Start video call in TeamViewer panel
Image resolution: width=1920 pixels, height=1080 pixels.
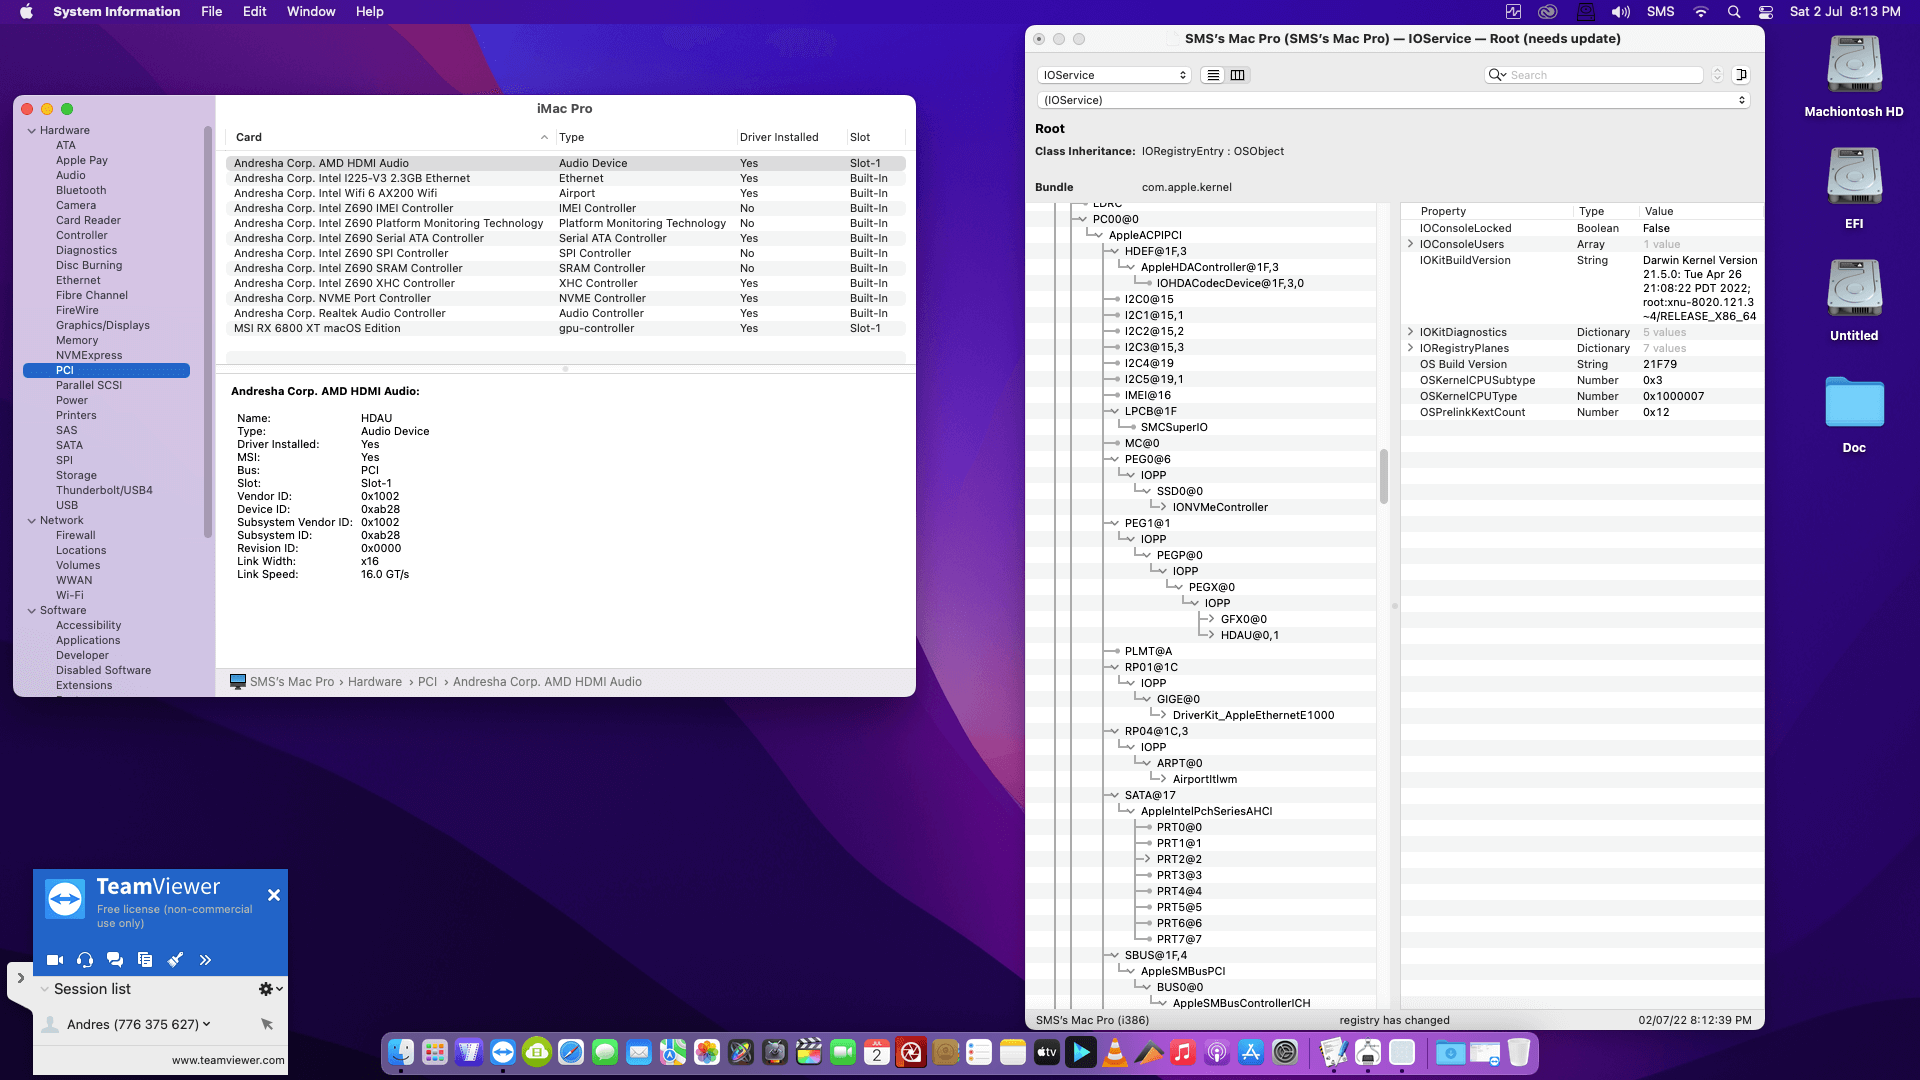(x=55, y=960)
